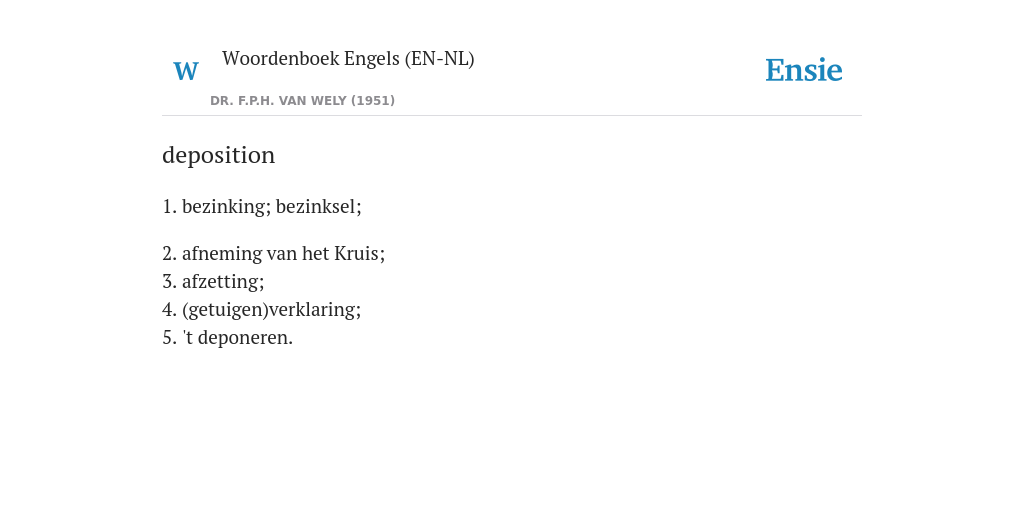1024x512 pixels.
Task: Open the Woordenboek Engels (EN-NL) title link
Action: [x=348, y=59]
